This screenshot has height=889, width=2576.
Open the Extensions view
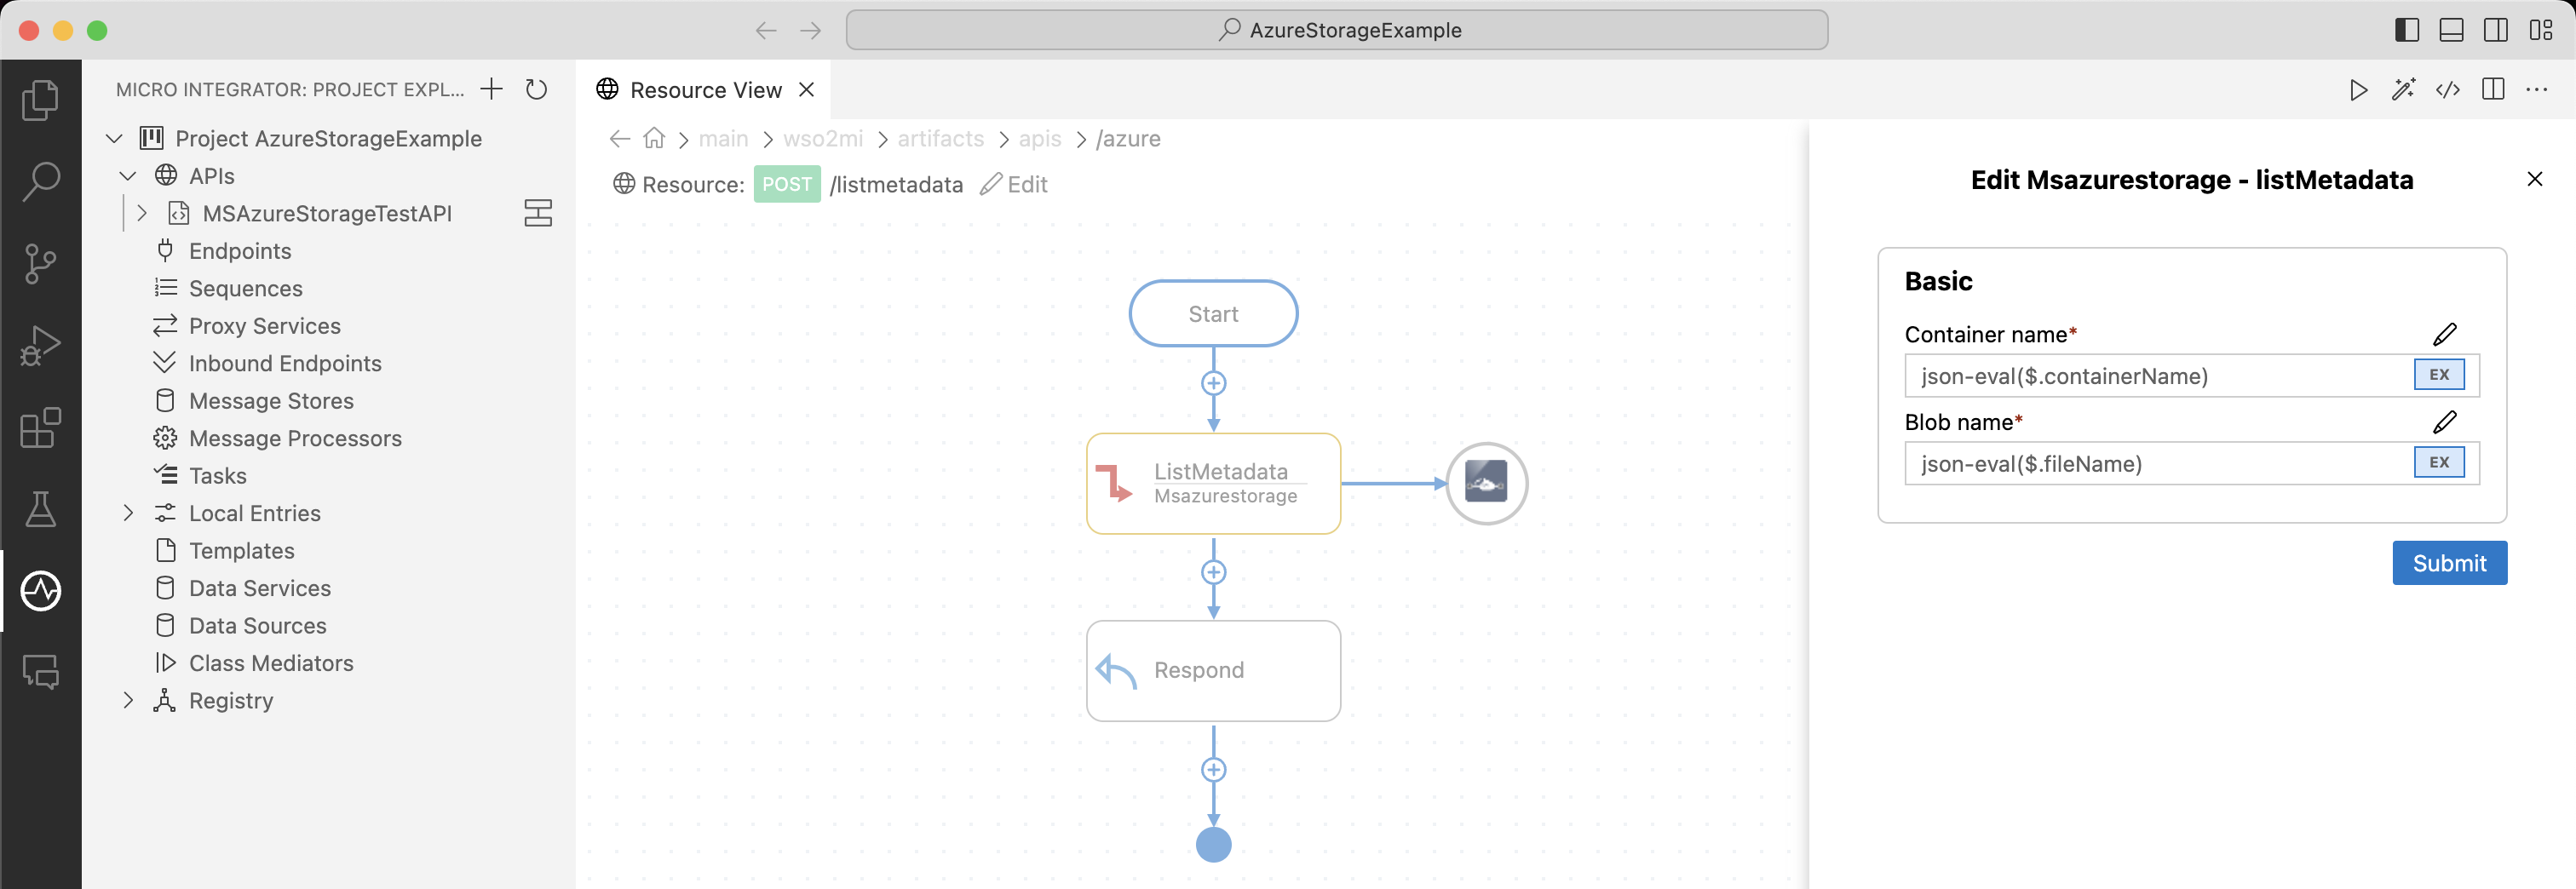point(40,428)
